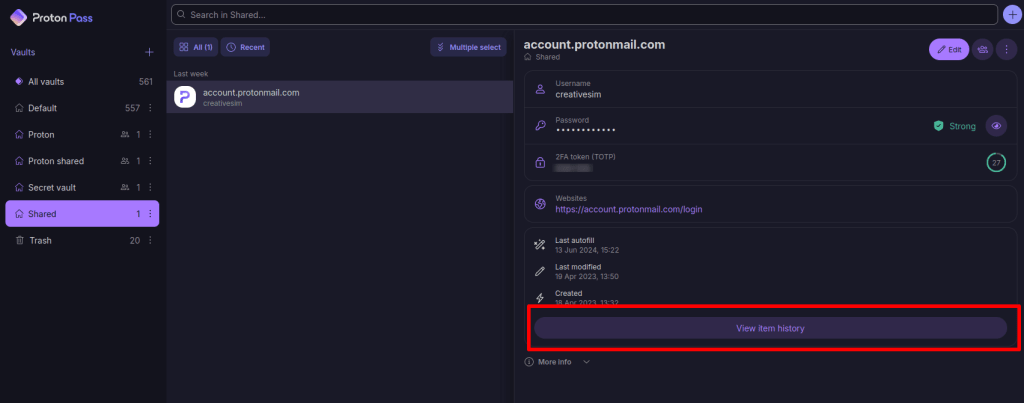Open All vaults in the sidebar
The image size is (1024, 403).
point(82,82)
